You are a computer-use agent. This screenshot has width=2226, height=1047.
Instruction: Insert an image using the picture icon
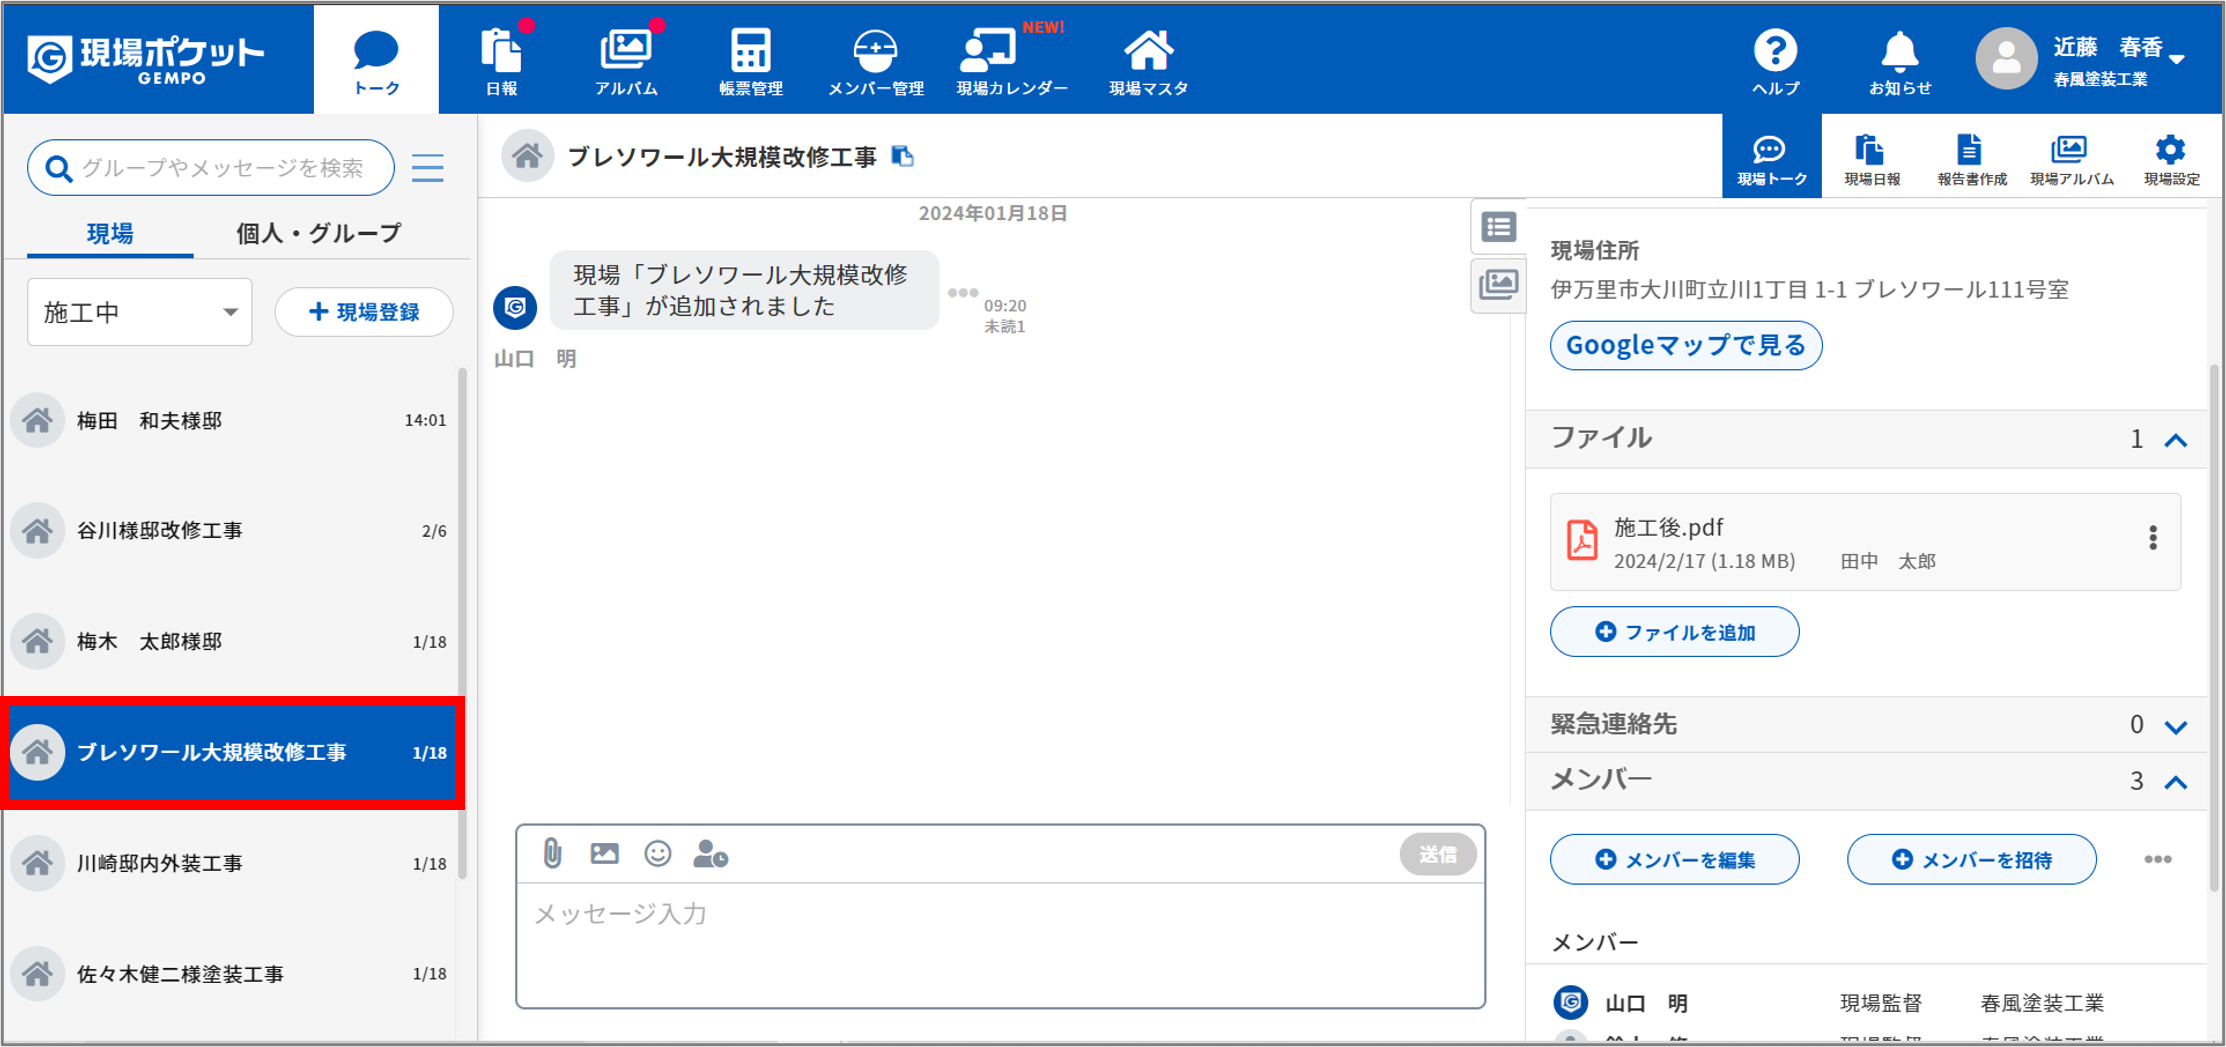pos(604,853)
